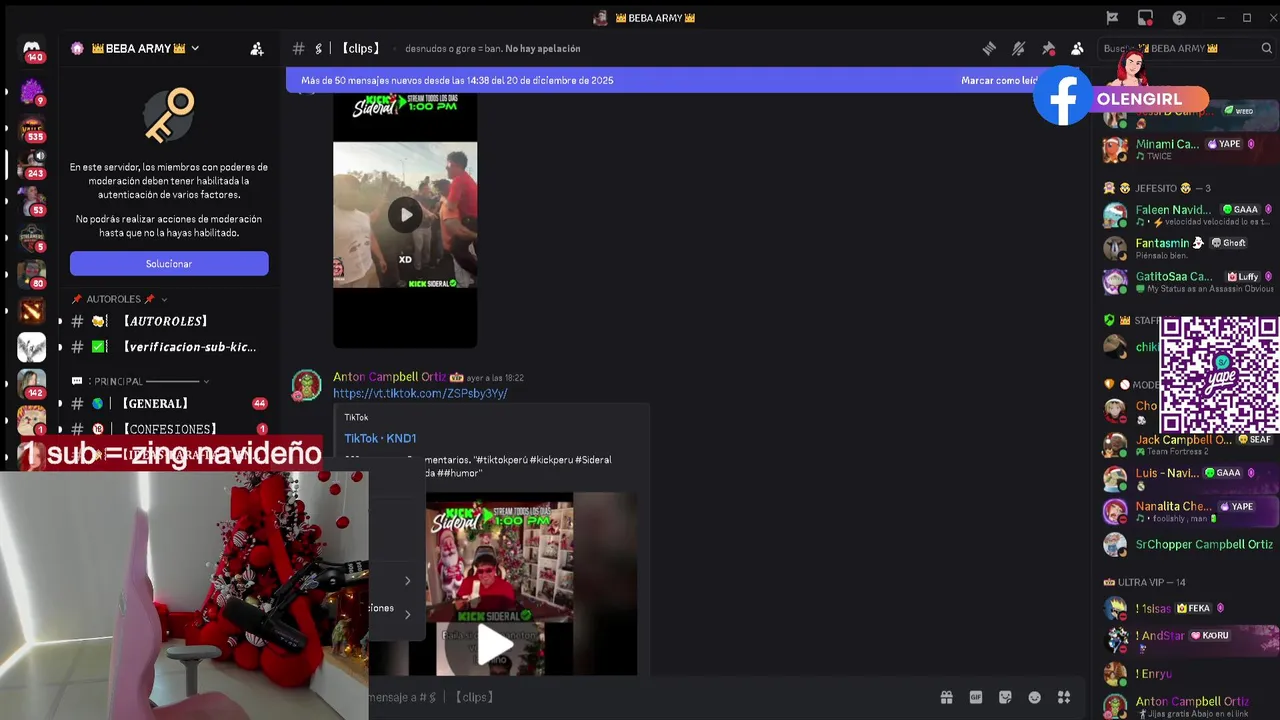The width and height of the screenshot is (1280, 720).
Task: Click the FEKA tag beside 1sisas
Action: click(1195, 608)
